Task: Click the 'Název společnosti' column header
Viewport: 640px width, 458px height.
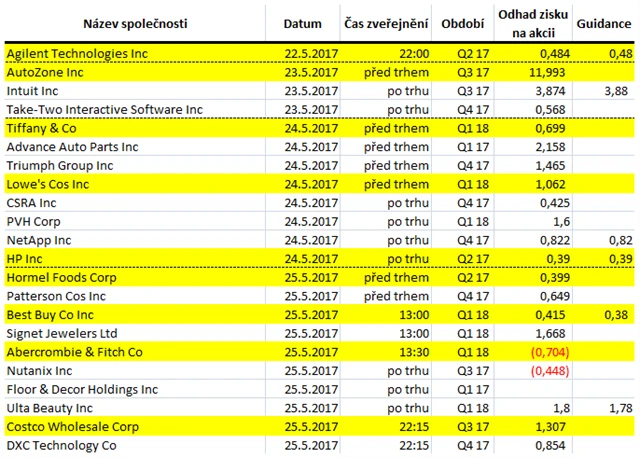Action: tap(135, 24)
